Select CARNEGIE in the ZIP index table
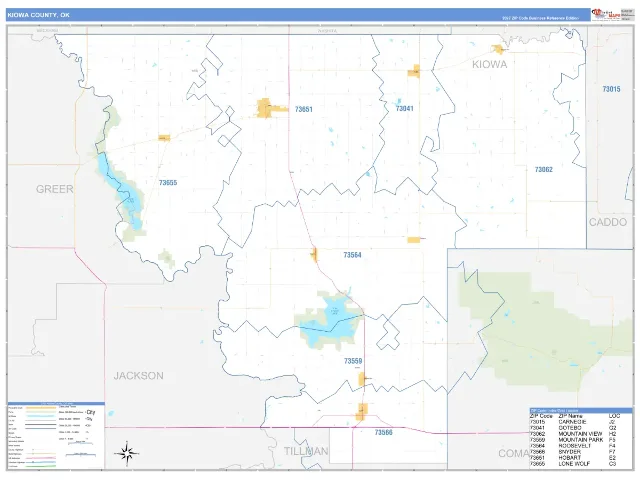Screen dimensions: 640x480 [x=572, y=422]
